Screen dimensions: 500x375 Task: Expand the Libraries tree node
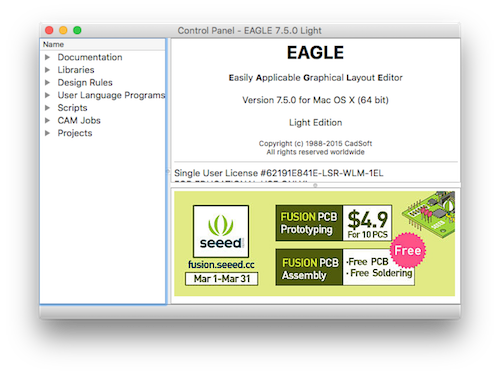coord(47,70)
